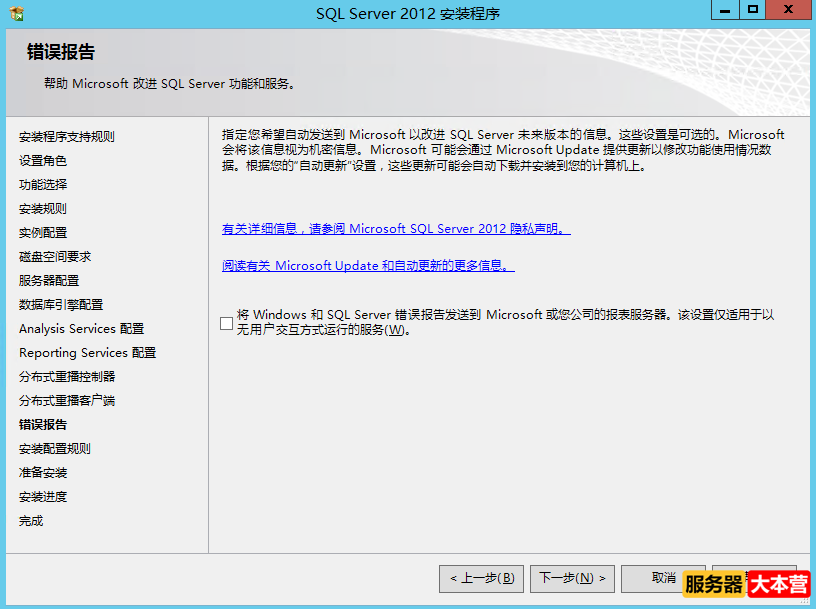The image size is (816, 609).
Task: Cancel setup with the 取消 button
Action: pos(663,578)
